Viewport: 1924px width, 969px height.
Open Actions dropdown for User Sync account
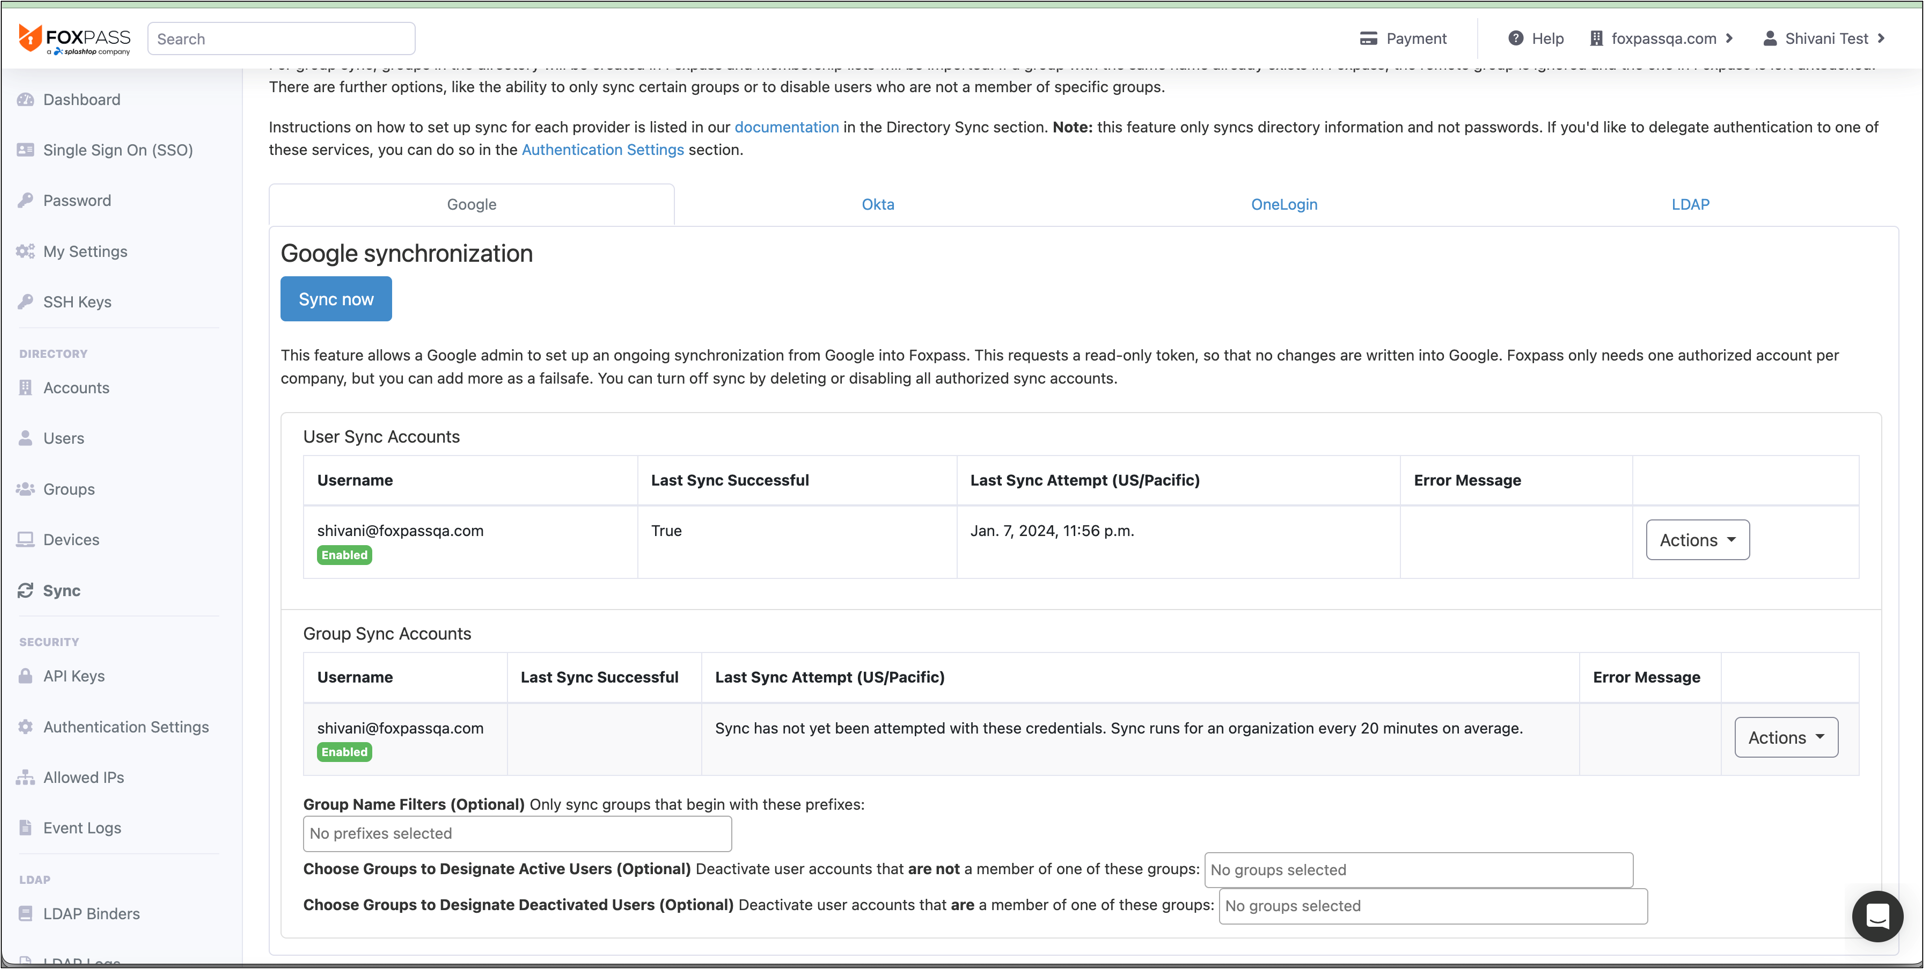(x=1697, y=540)
